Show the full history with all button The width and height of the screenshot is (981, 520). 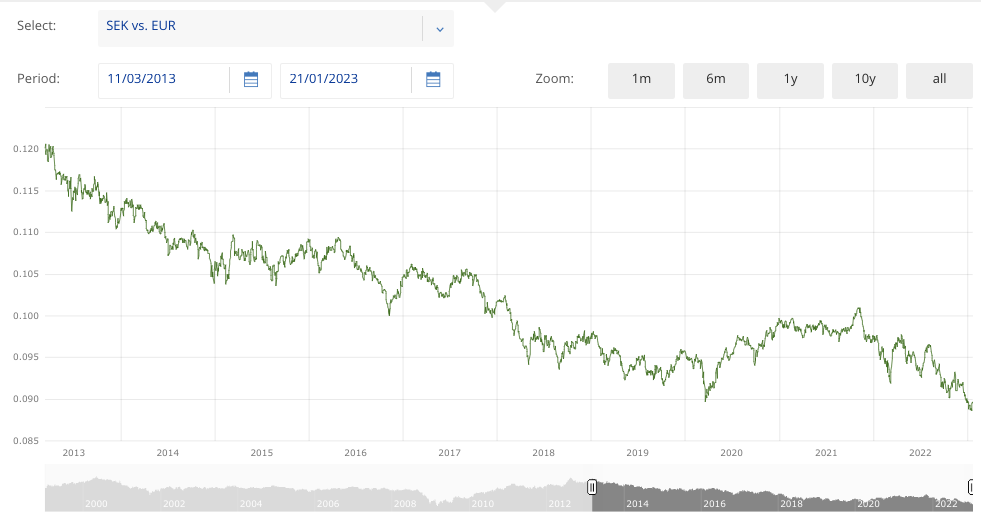pos(939,80)
